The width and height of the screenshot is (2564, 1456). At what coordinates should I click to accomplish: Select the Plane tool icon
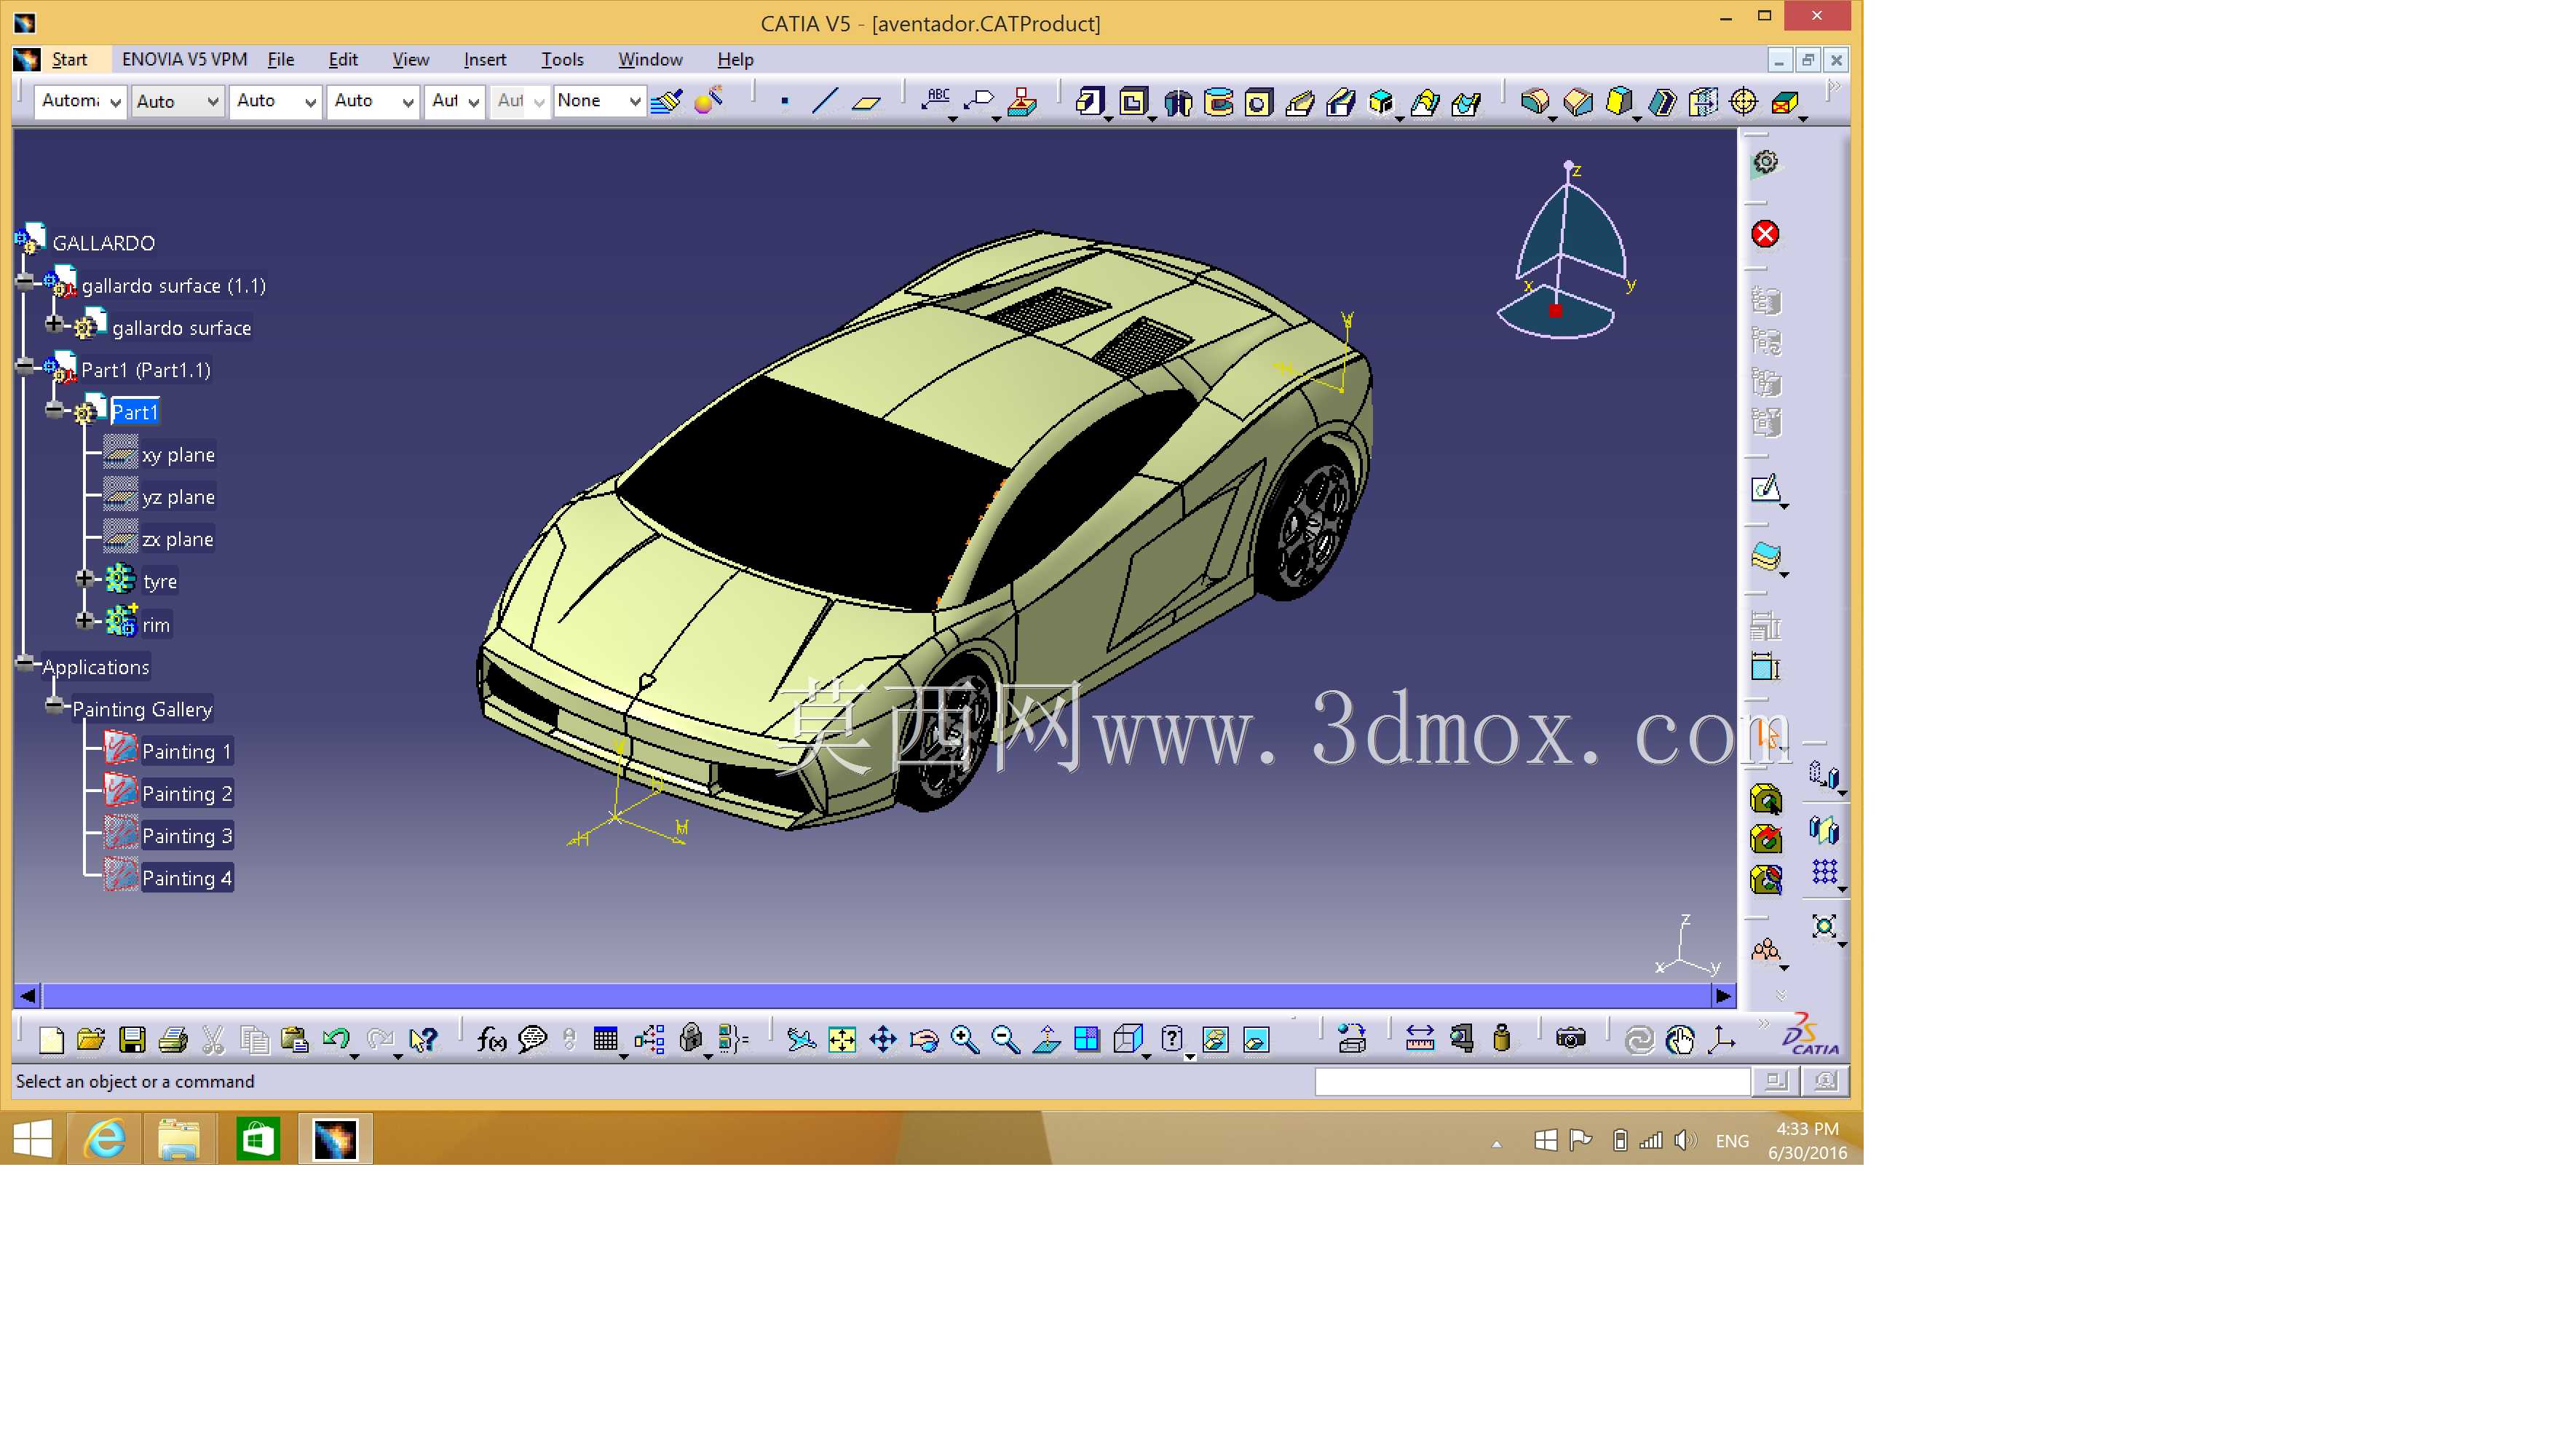pos(866,101)
